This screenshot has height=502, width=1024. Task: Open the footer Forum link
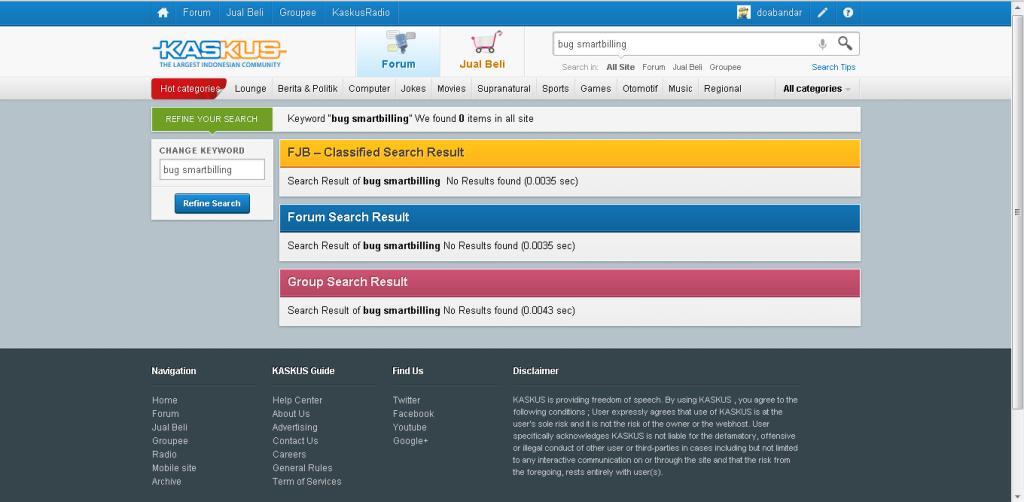coord(165,414)
